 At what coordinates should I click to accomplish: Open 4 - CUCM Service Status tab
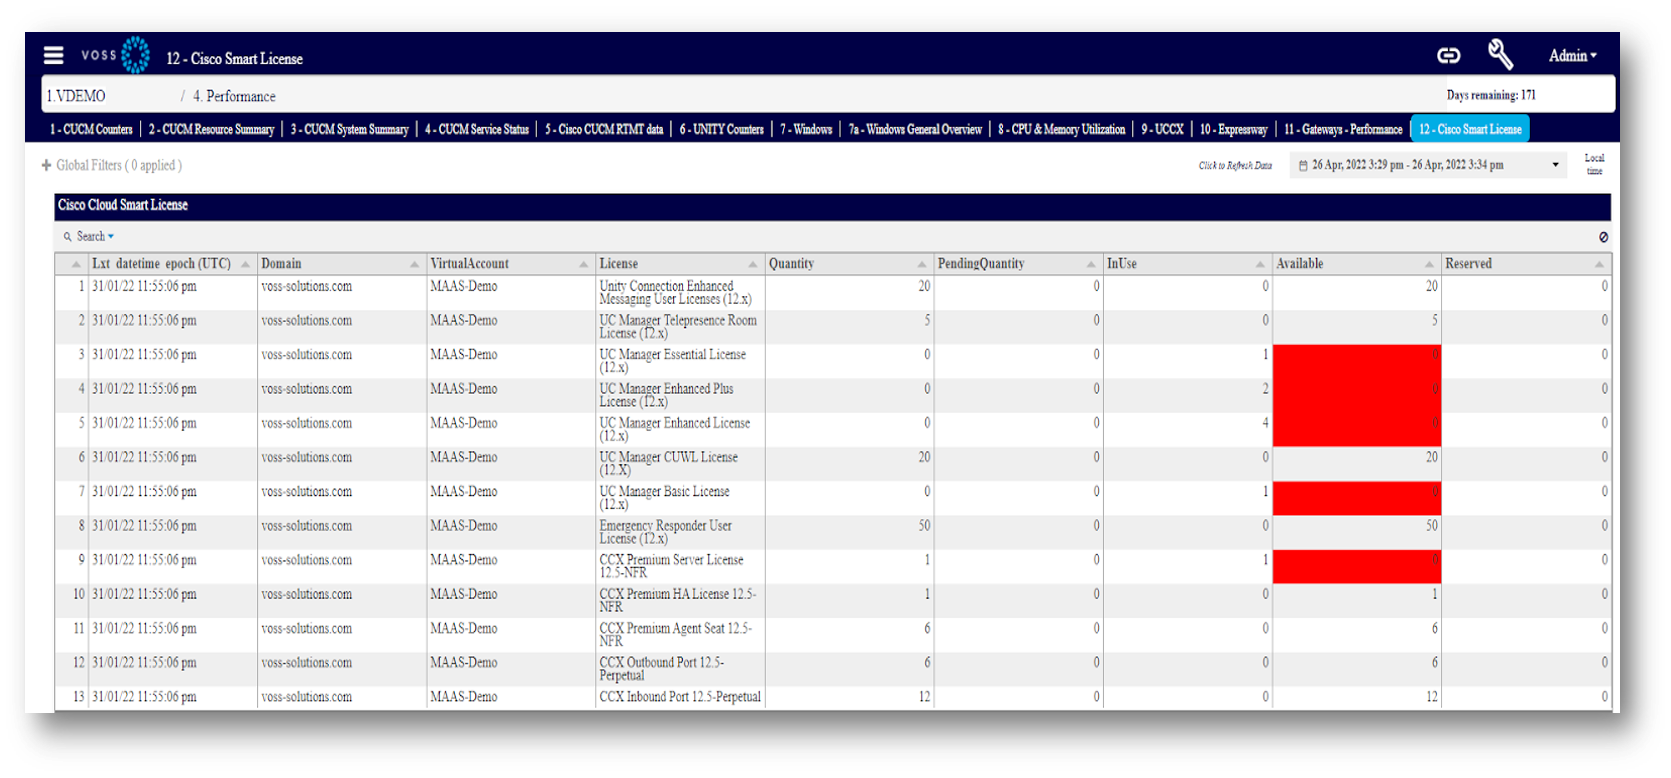[x=476, y=129]
